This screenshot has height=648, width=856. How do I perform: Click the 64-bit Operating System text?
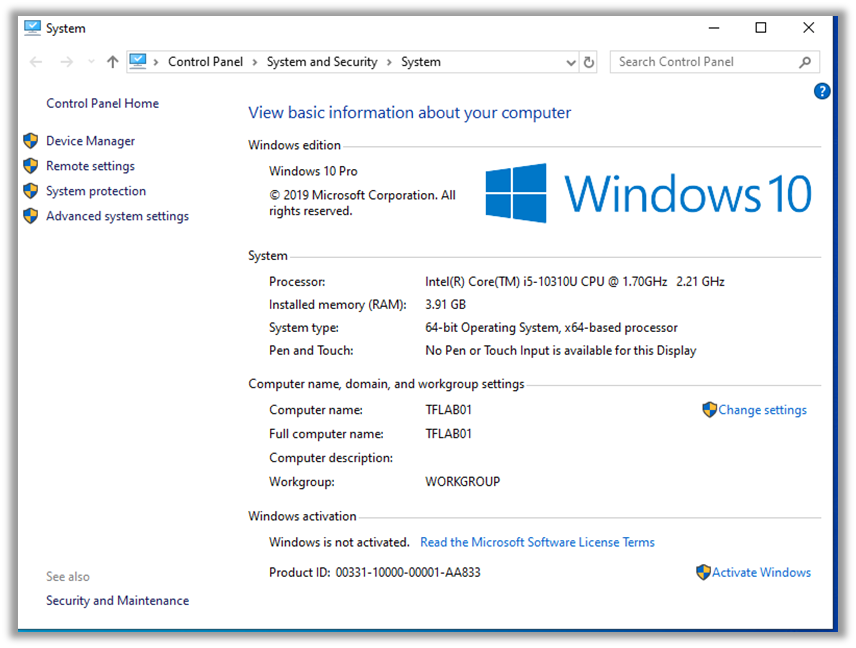click(x=551, y=328)
